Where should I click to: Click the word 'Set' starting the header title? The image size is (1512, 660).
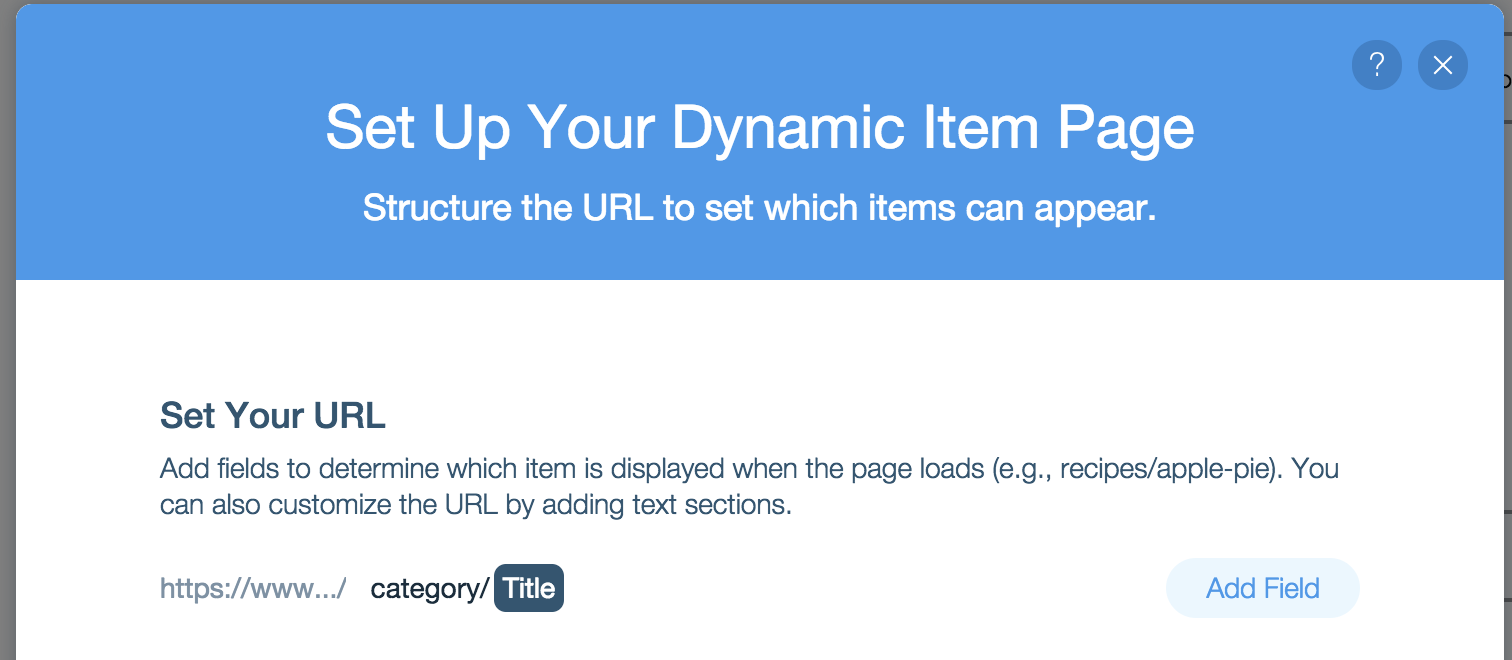(370, 129)
